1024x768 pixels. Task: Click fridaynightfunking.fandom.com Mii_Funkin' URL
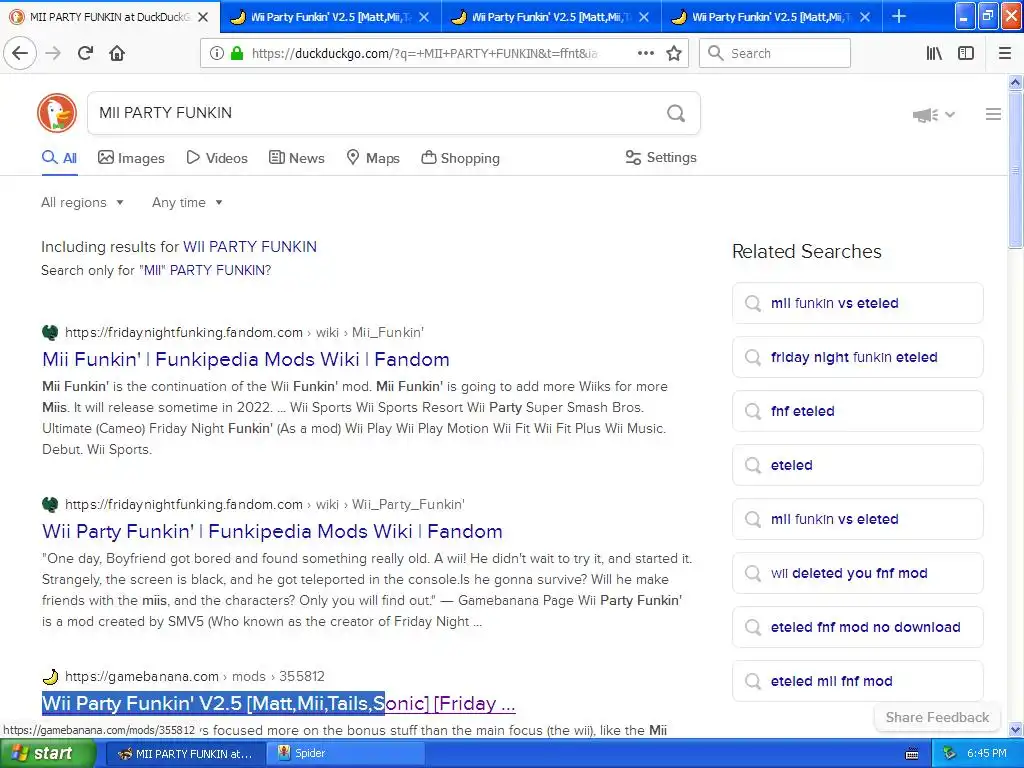244,332
